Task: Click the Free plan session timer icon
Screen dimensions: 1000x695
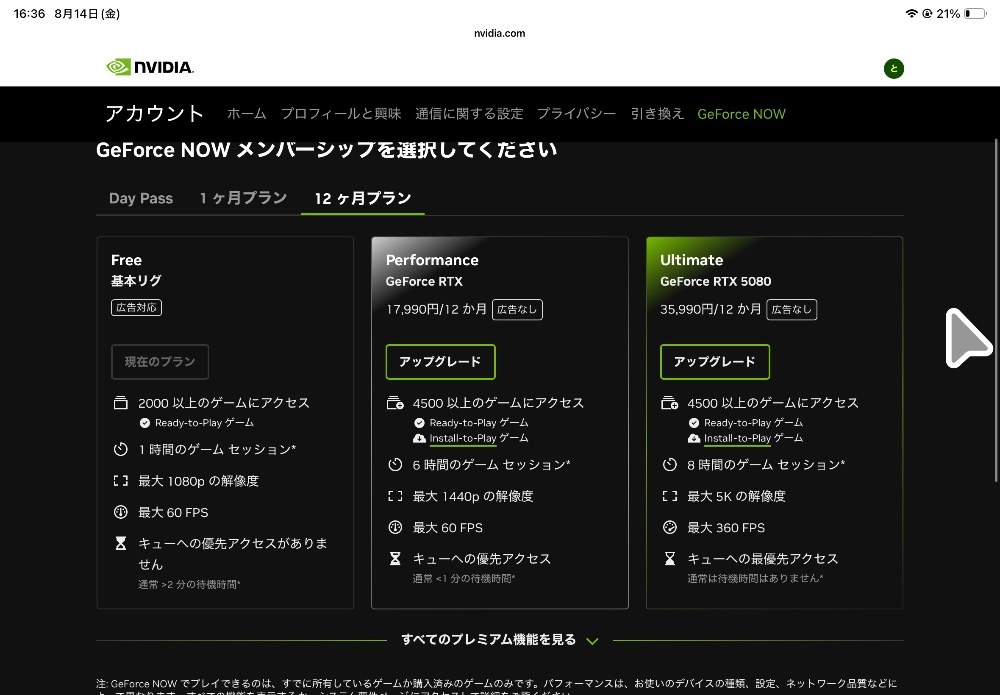Action: (121, 450)
